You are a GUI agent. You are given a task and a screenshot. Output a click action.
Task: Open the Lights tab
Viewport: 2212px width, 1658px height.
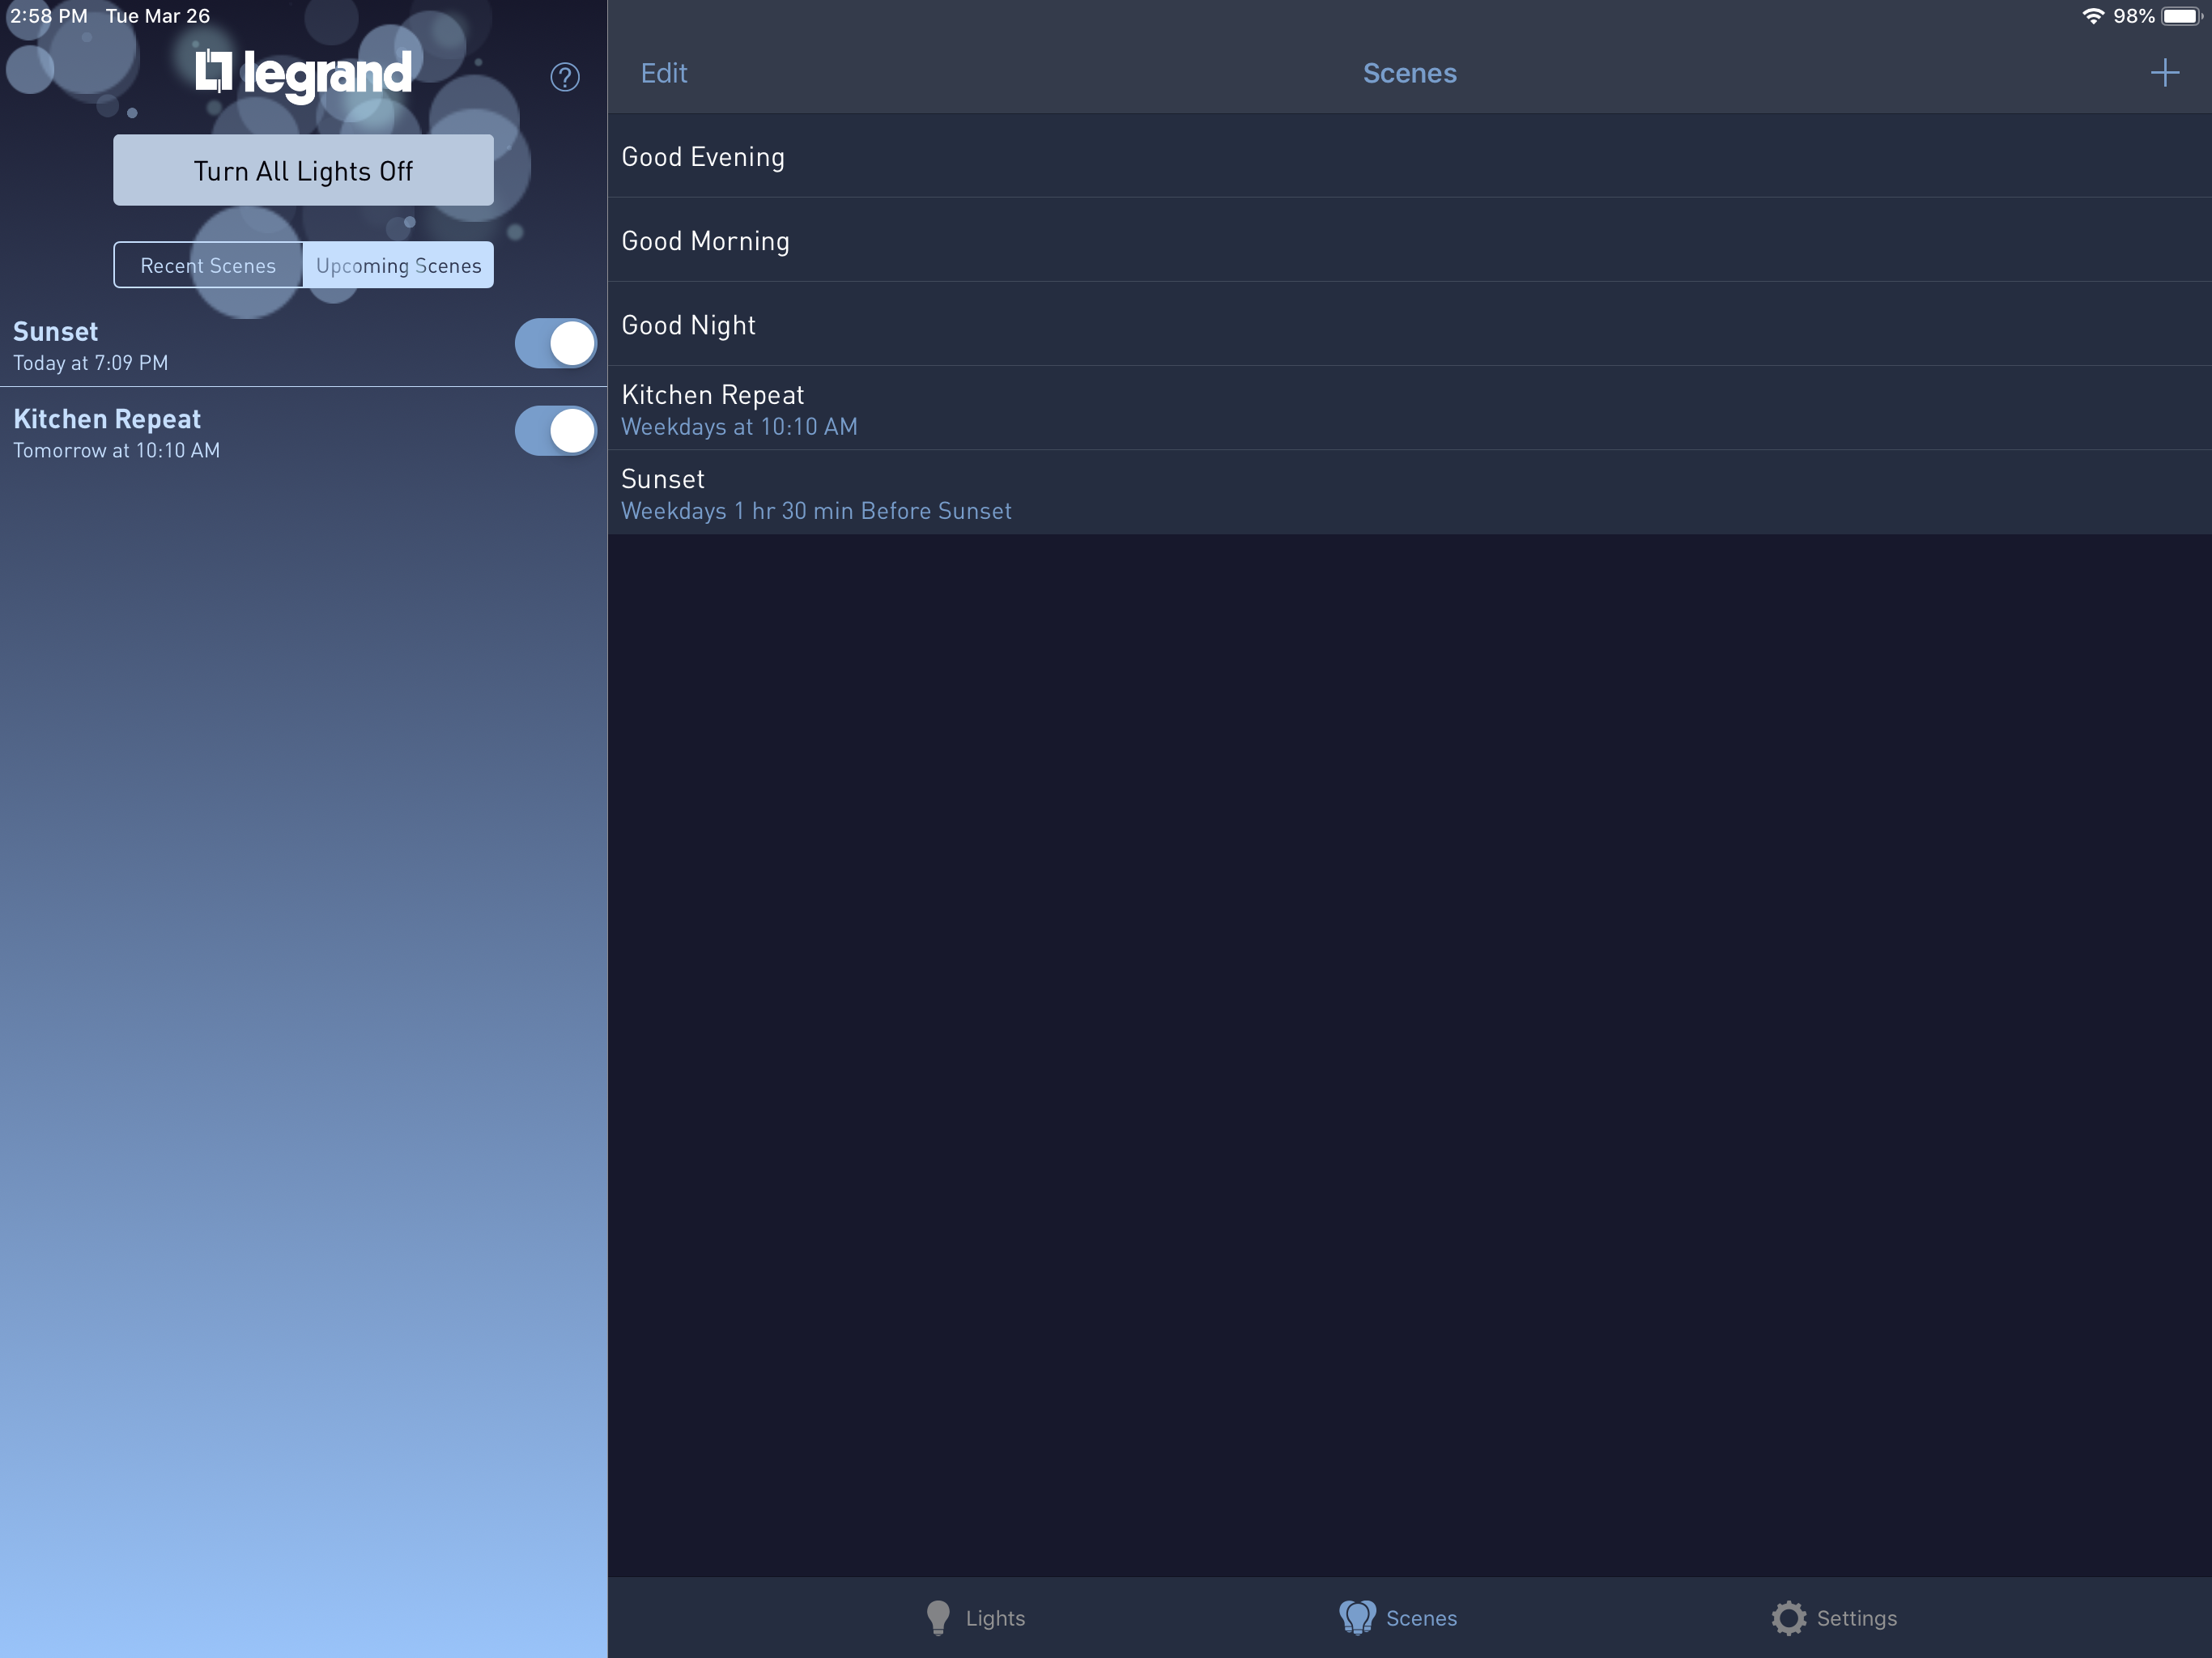(x=975, y=1617)
